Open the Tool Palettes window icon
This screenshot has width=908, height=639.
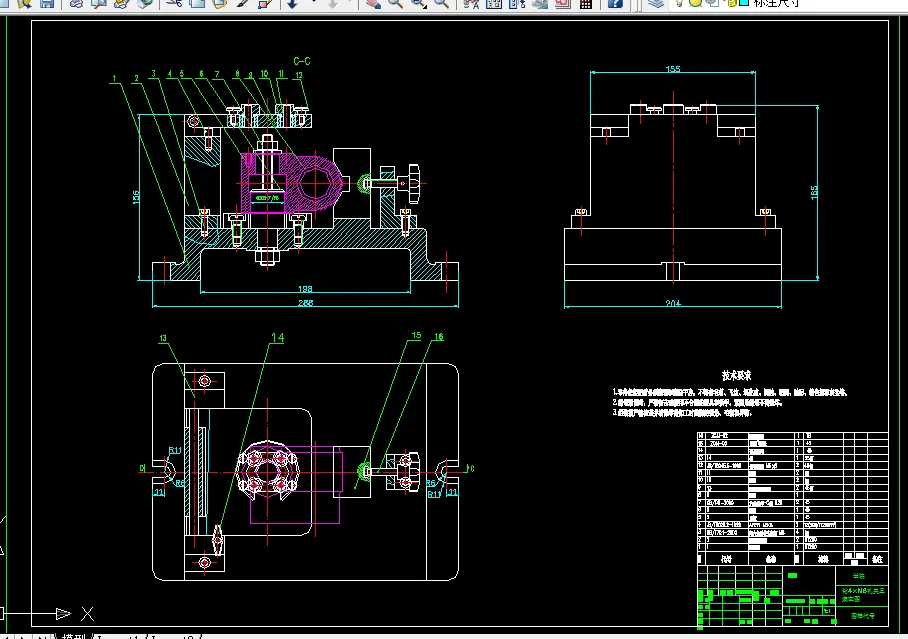(517, 3)
